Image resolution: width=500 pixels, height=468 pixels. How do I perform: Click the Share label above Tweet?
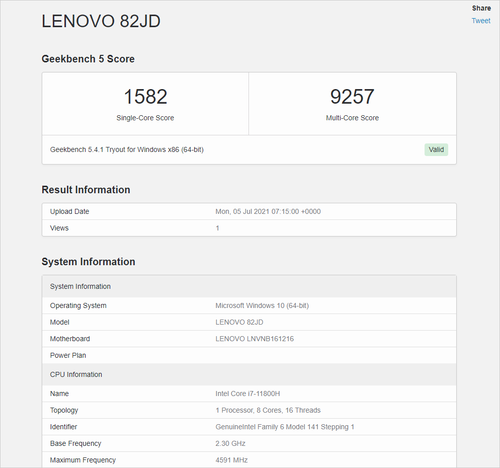coord(481,8)
